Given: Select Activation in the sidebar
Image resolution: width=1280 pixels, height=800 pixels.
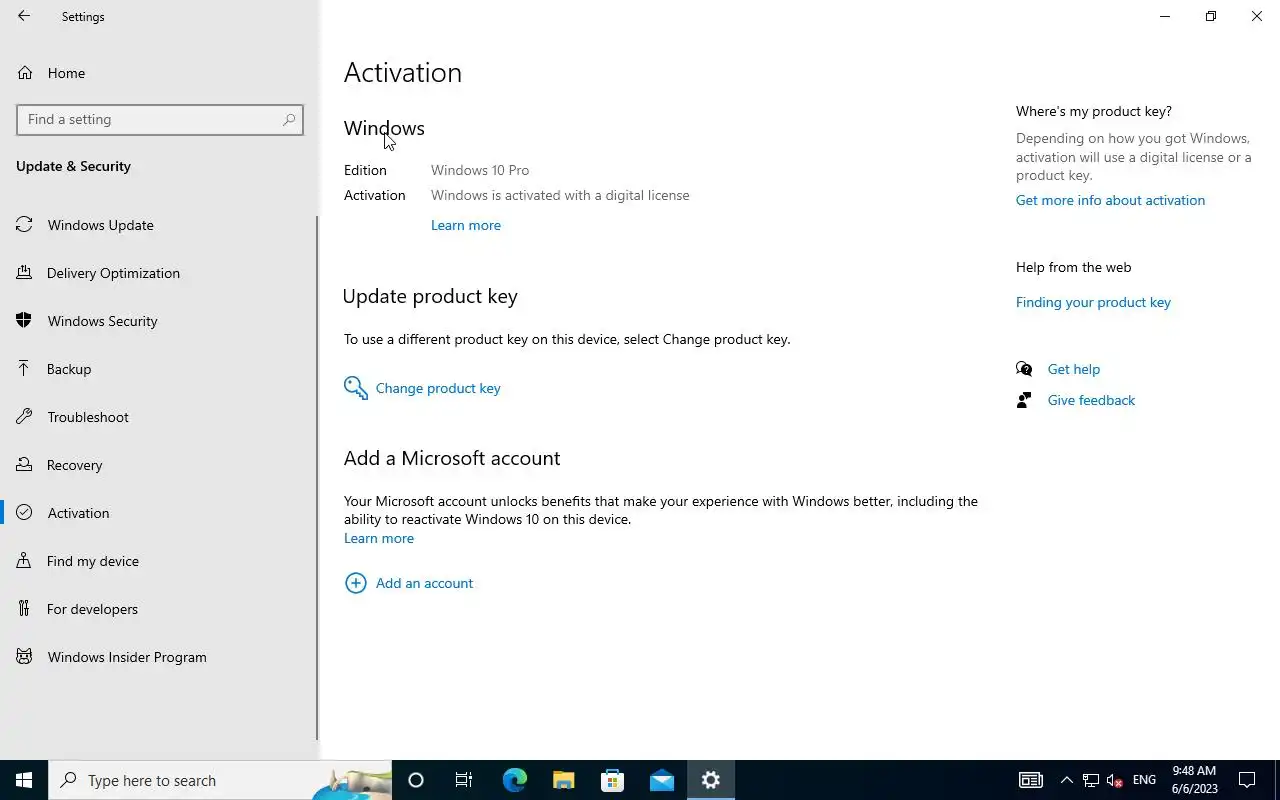Looking at the screenshot, I should [160, 513].
